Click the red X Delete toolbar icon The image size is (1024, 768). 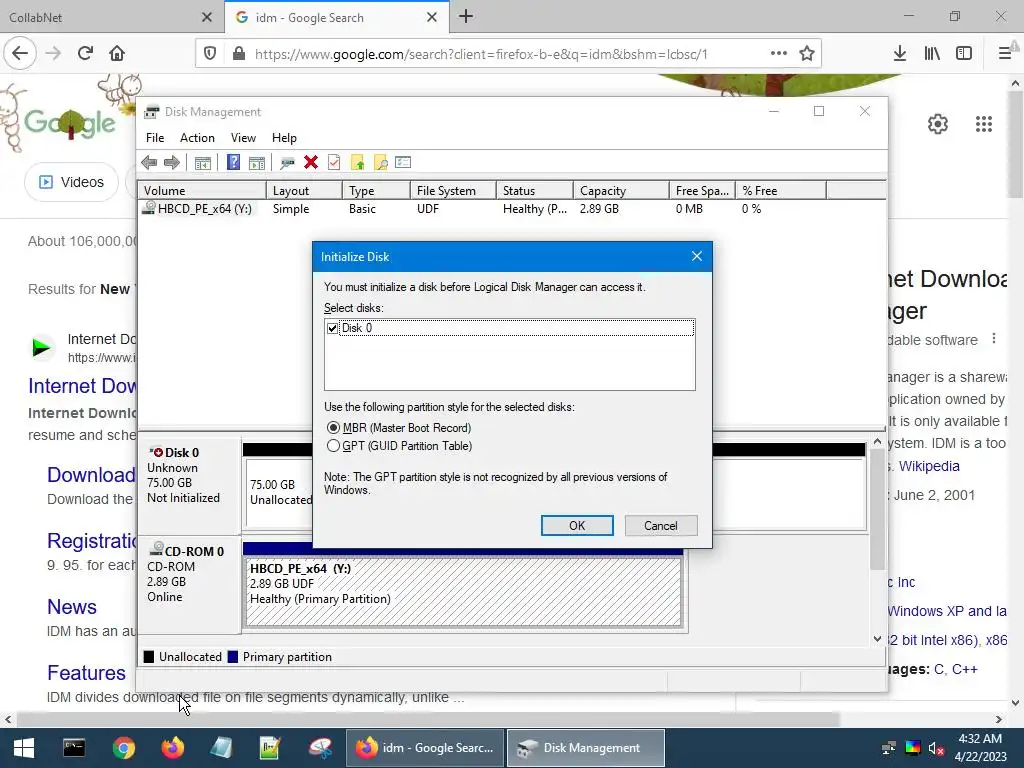[x=311, y=163]
